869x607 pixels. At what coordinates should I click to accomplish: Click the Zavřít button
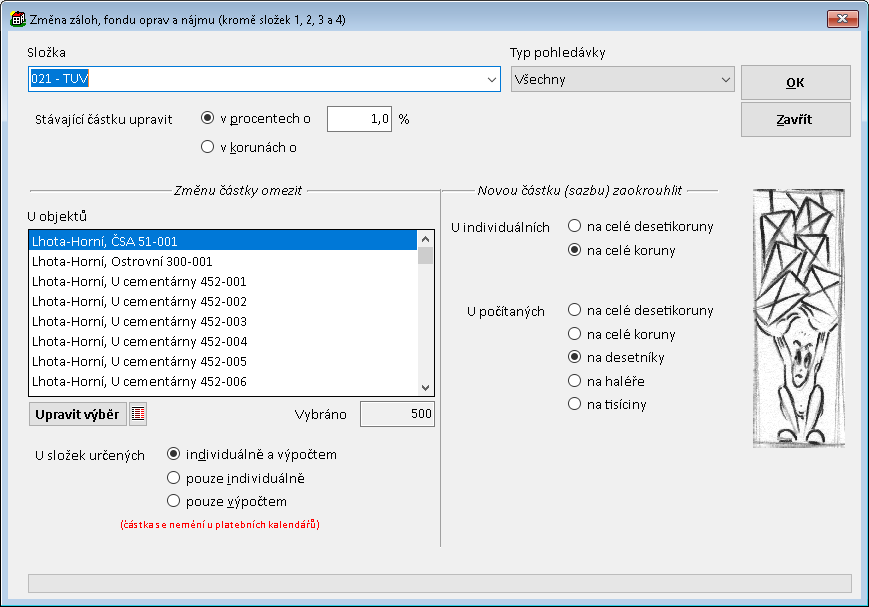(x=795, y=119)
